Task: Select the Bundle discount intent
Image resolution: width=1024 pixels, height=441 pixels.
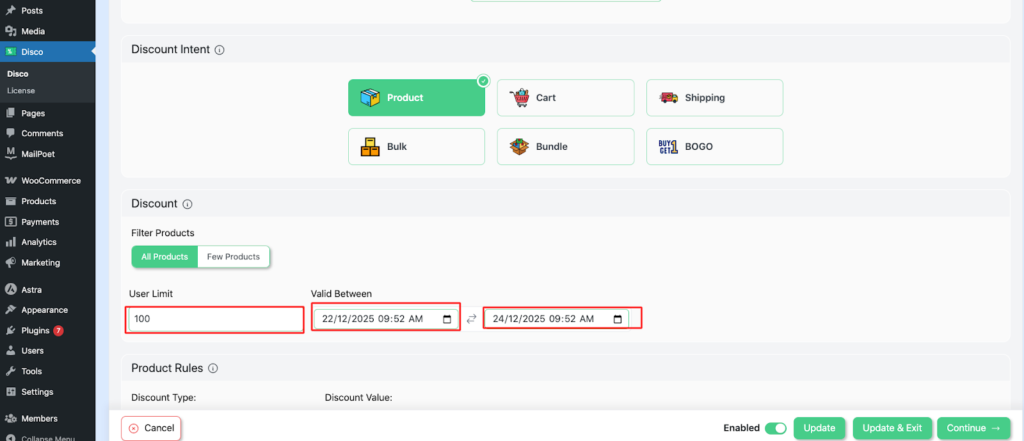Action: pyautogui.click(x=566, y=146)
